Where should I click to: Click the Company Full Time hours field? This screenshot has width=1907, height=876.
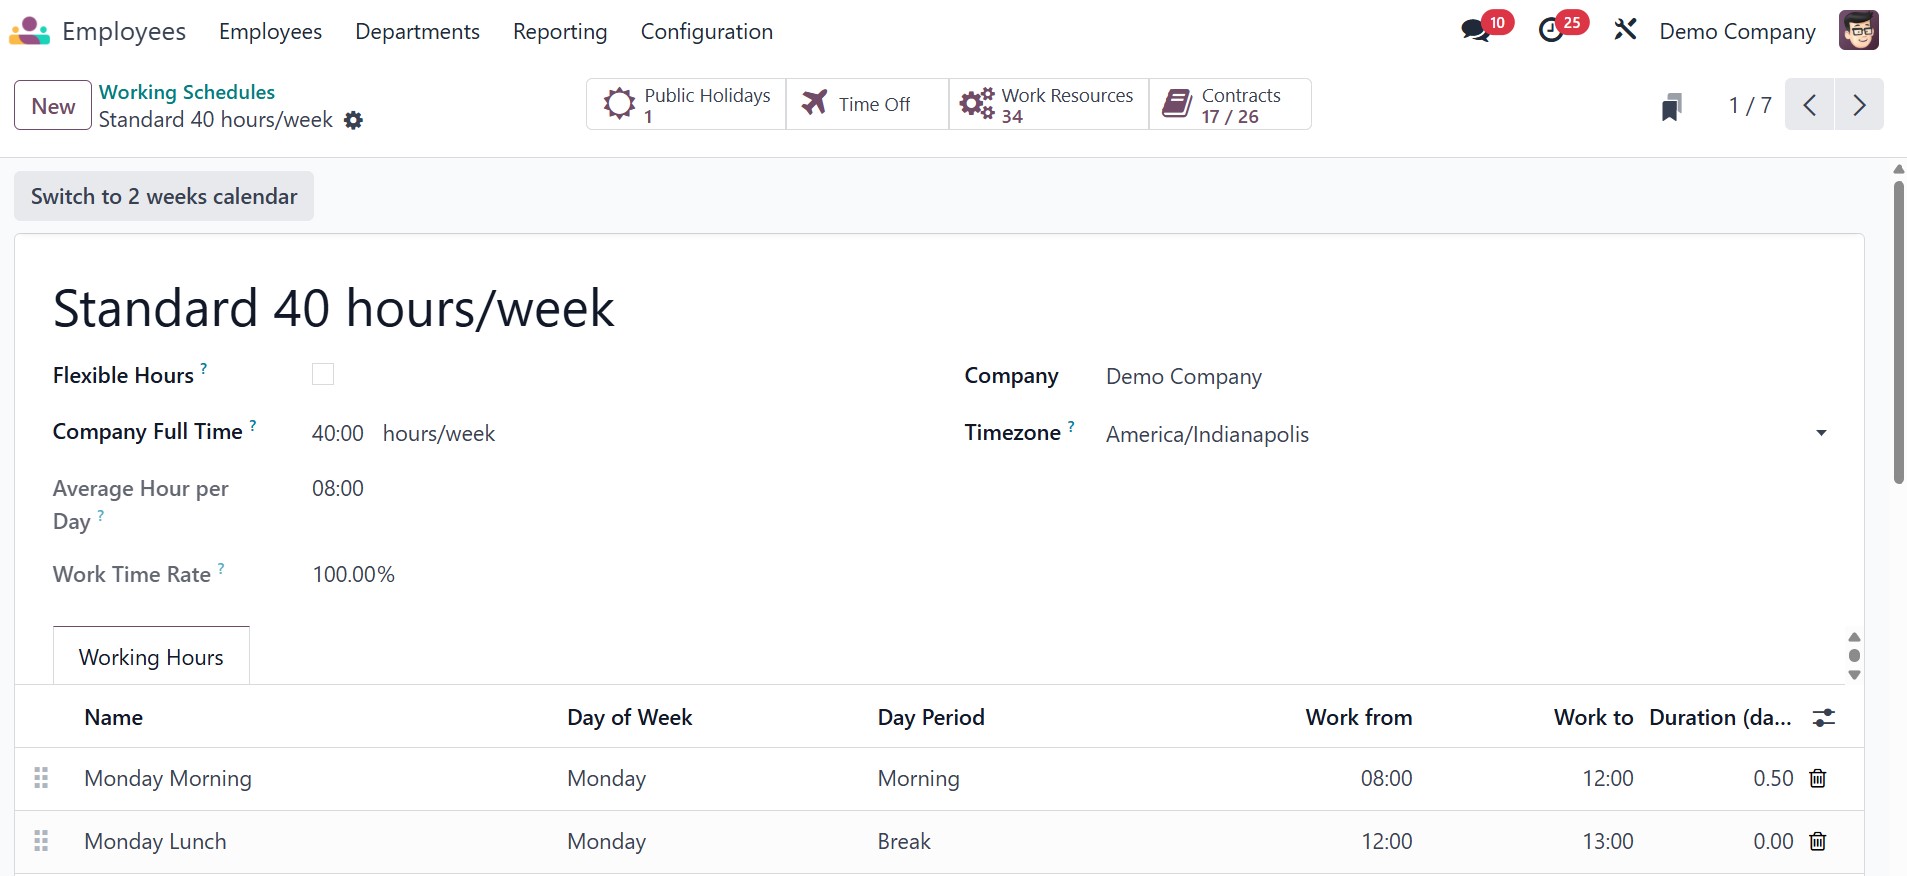tap(338, 433)
